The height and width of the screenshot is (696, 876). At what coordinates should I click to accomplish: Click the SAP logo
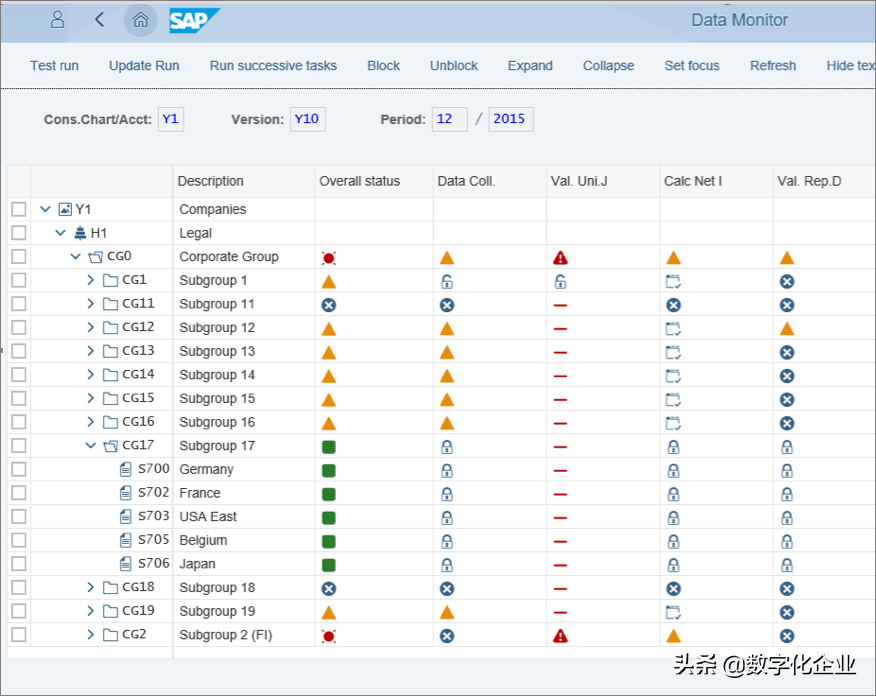(193, 20)
